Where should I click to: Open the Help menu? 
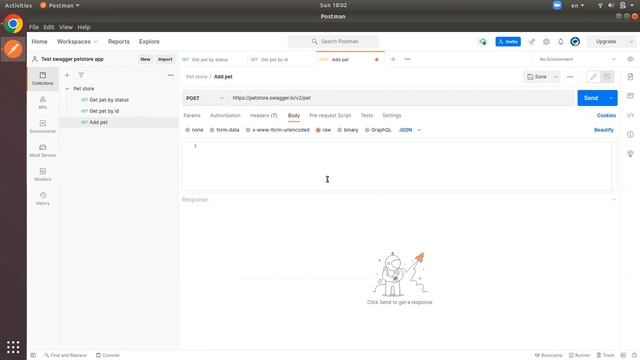[84, 27]
